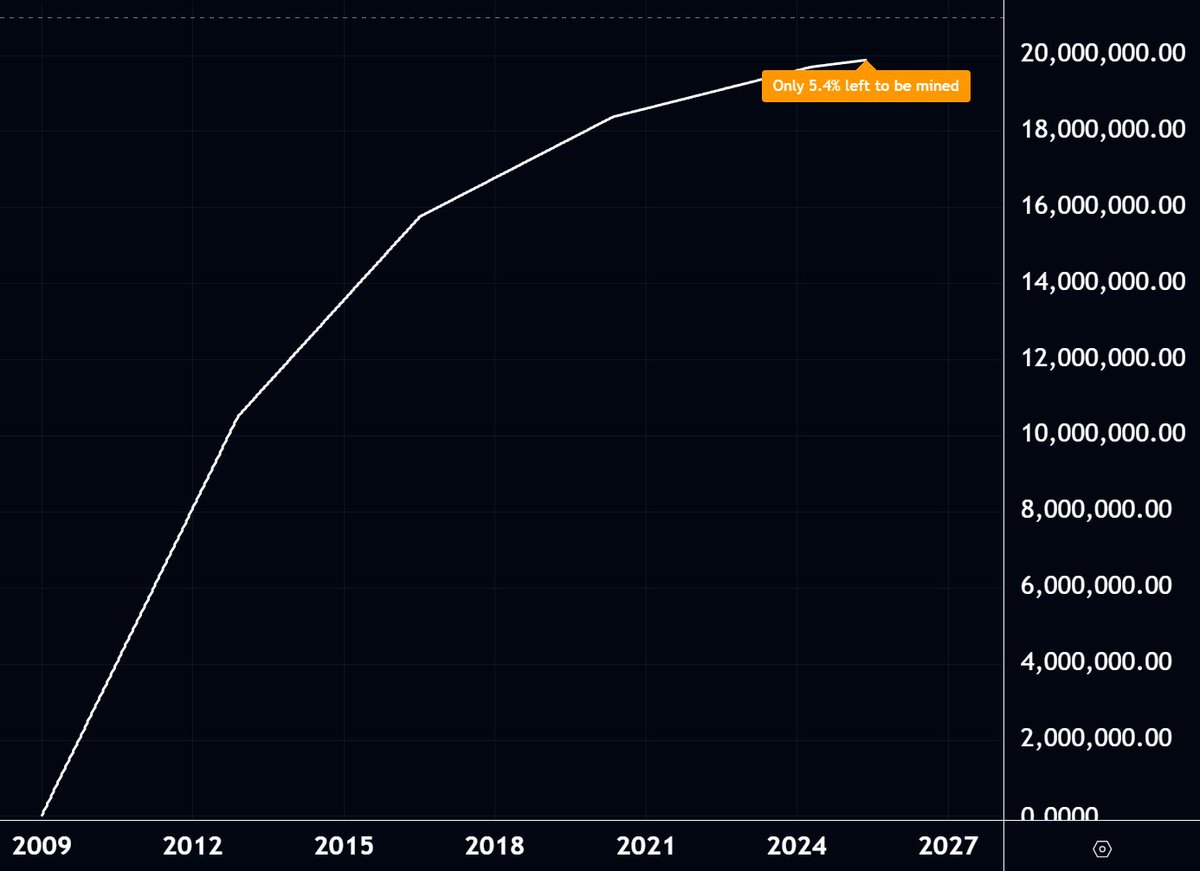Click the dashed 21 million supply cap line
Screen dimensions: 1200x871
pos(500,17)
